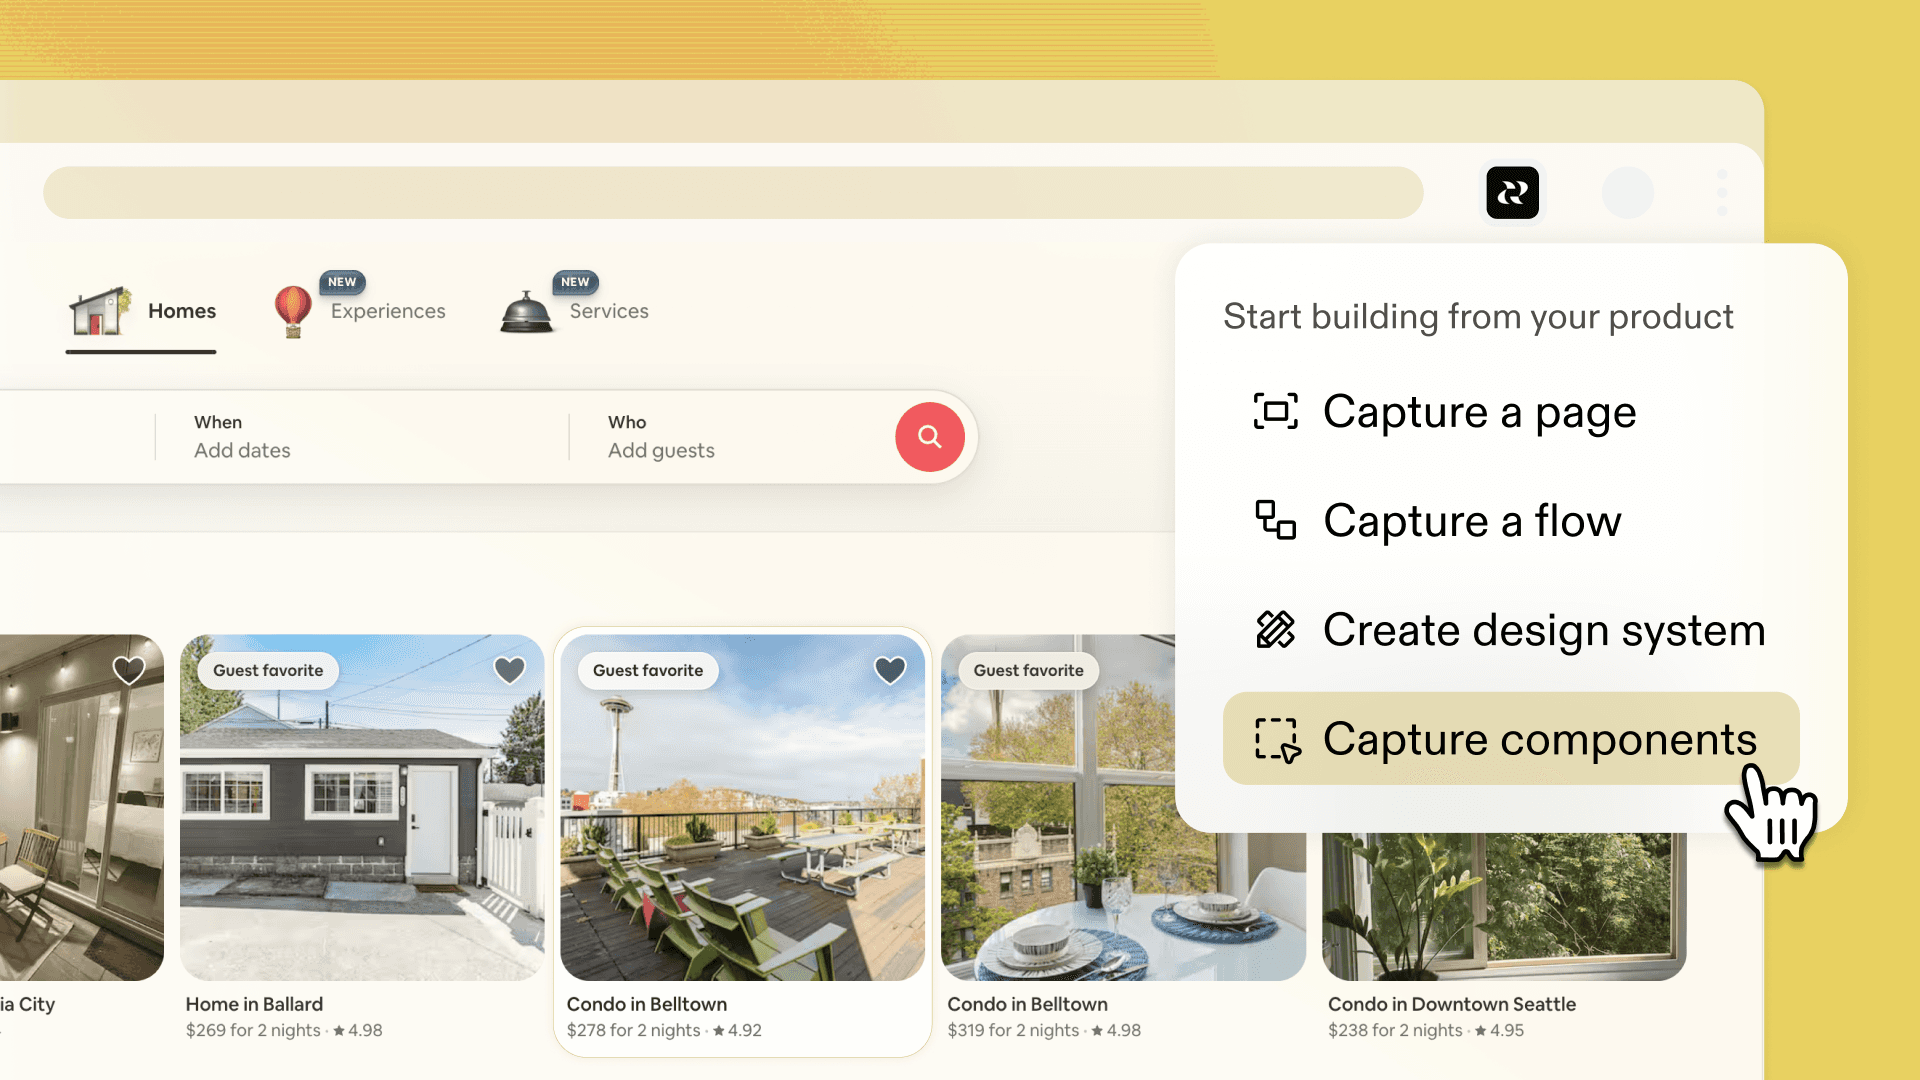Click the red search magnifier button

coord(929,437)
